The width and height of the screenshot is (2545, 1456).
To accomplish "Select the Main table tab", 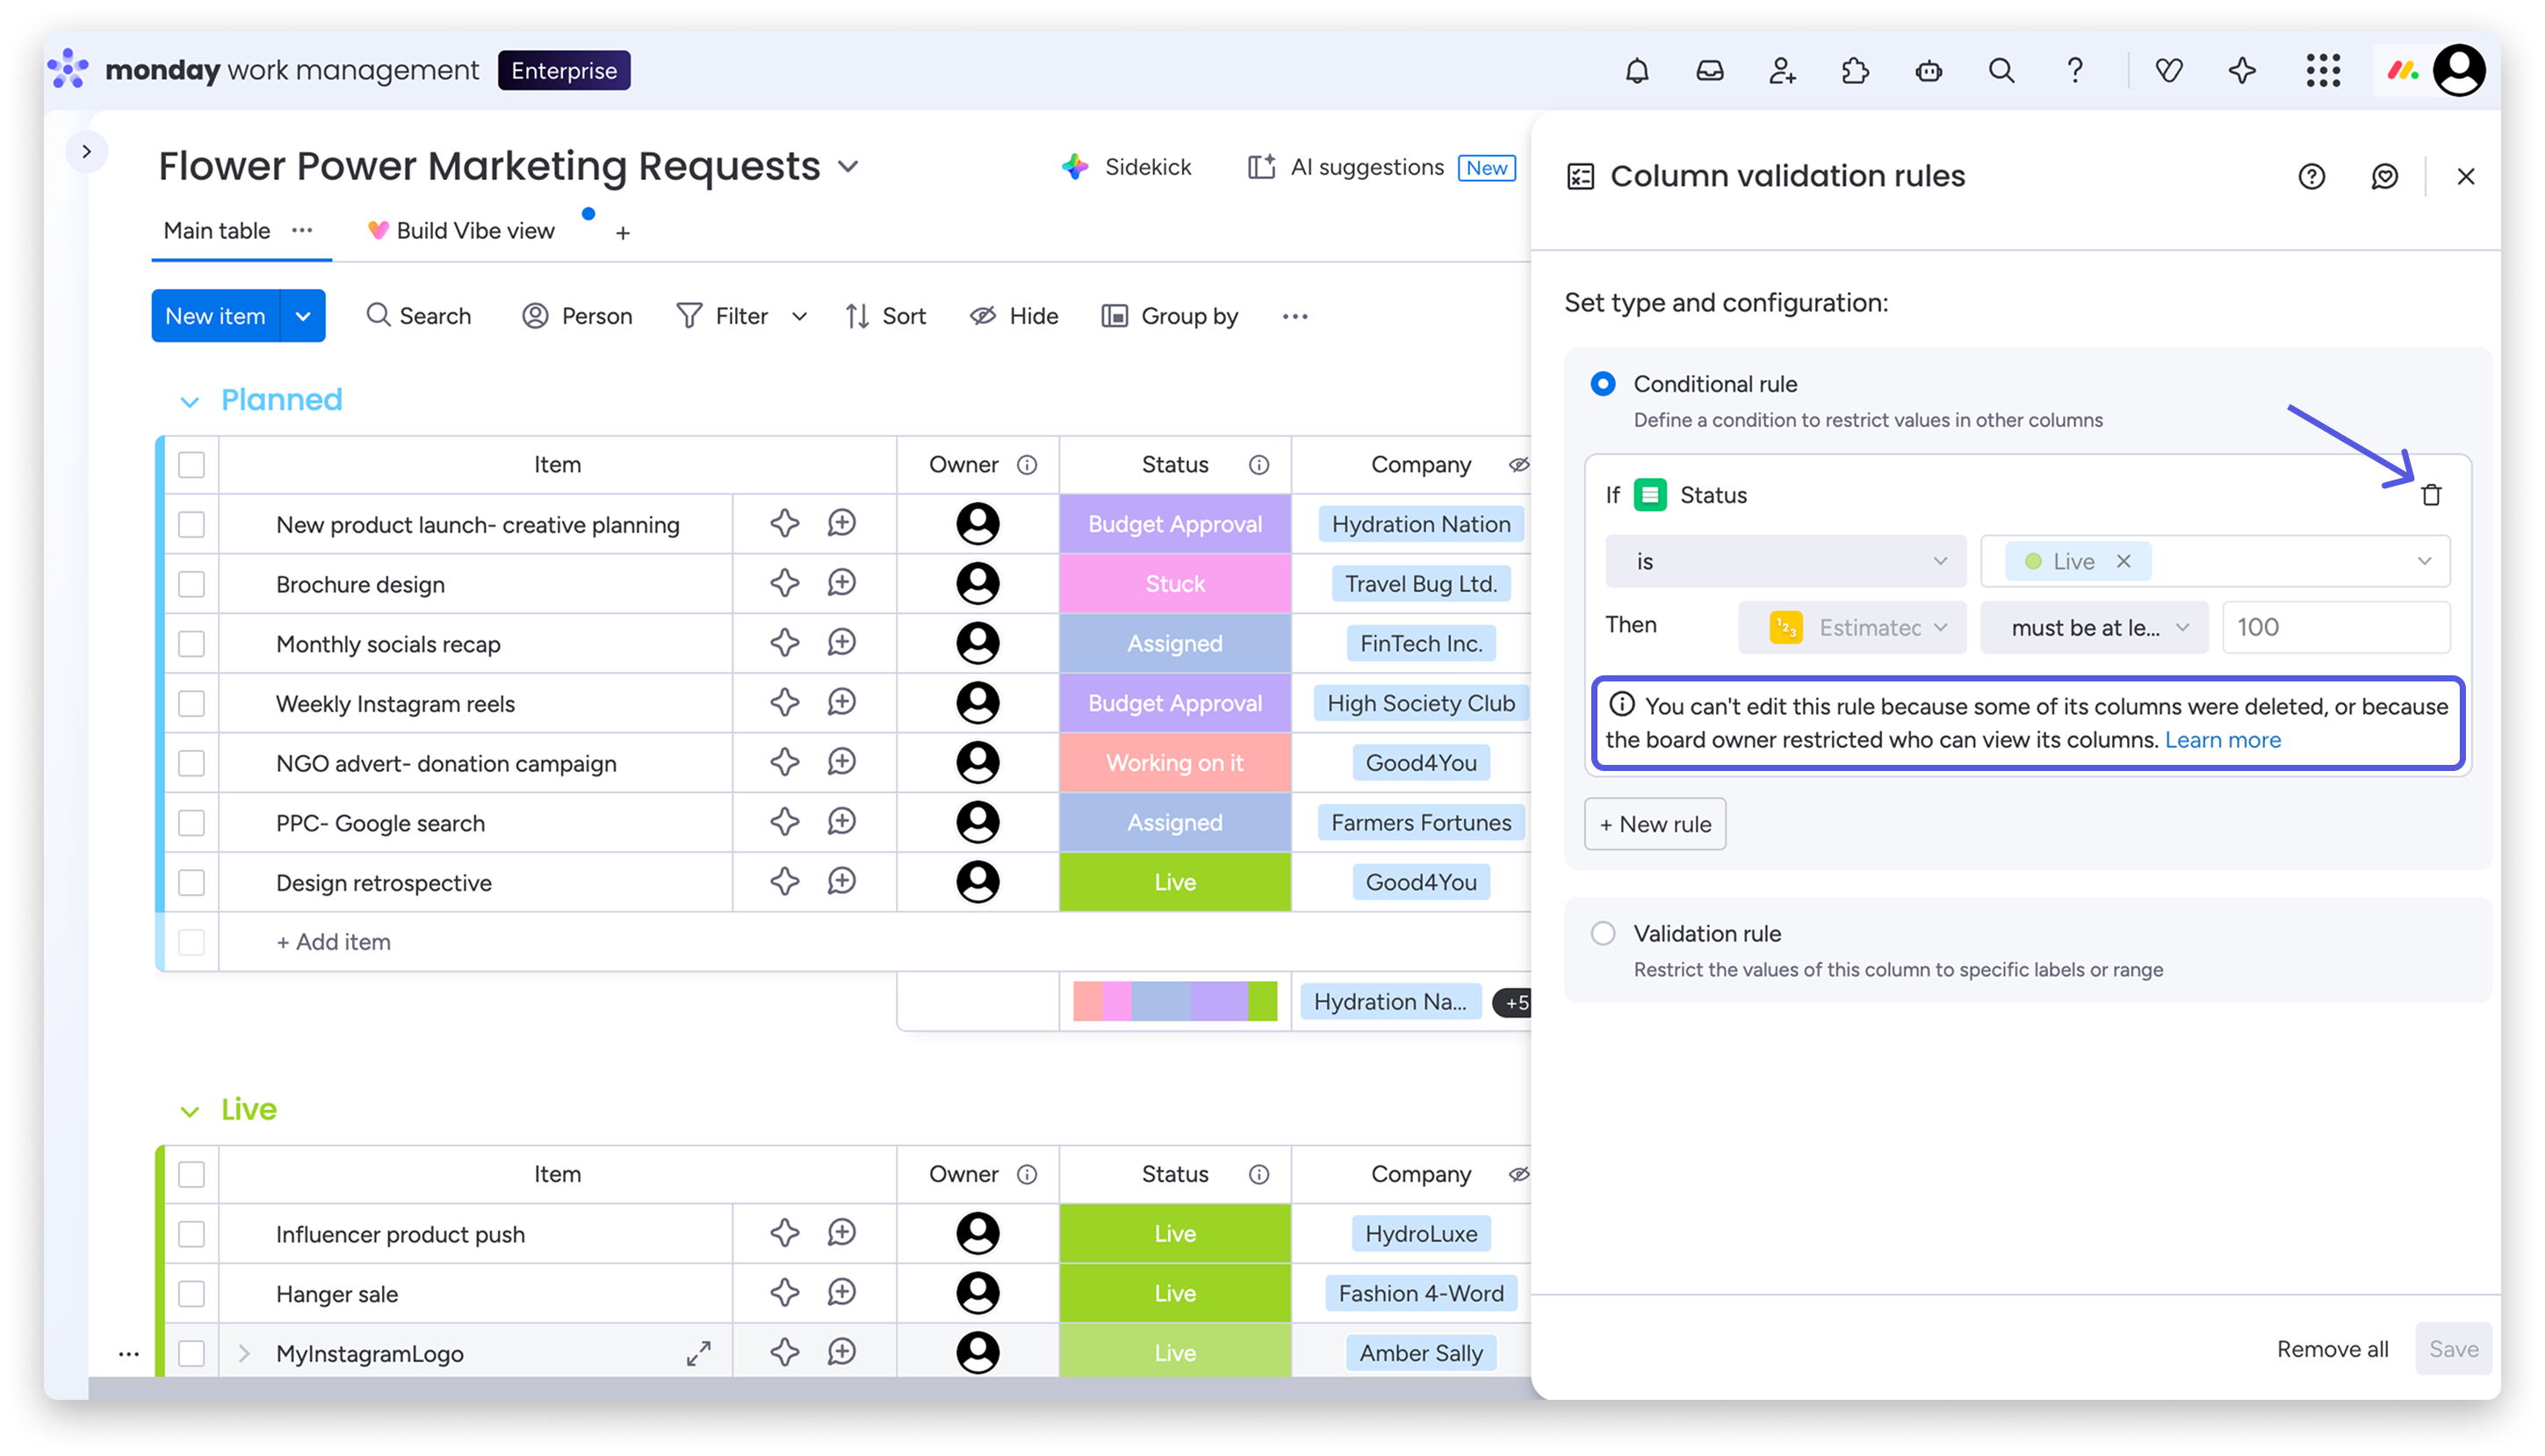I will pyautogui.click(x=217, y=231).
